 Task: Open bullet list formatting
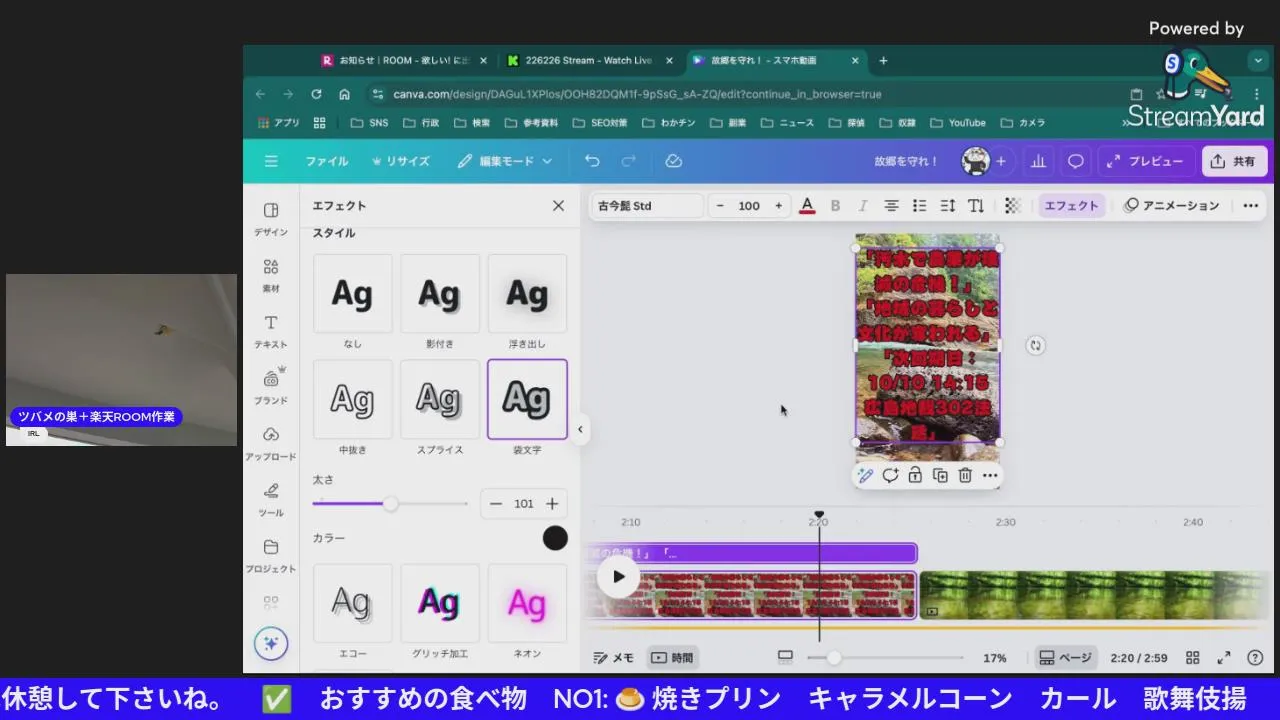click(919, 206)
